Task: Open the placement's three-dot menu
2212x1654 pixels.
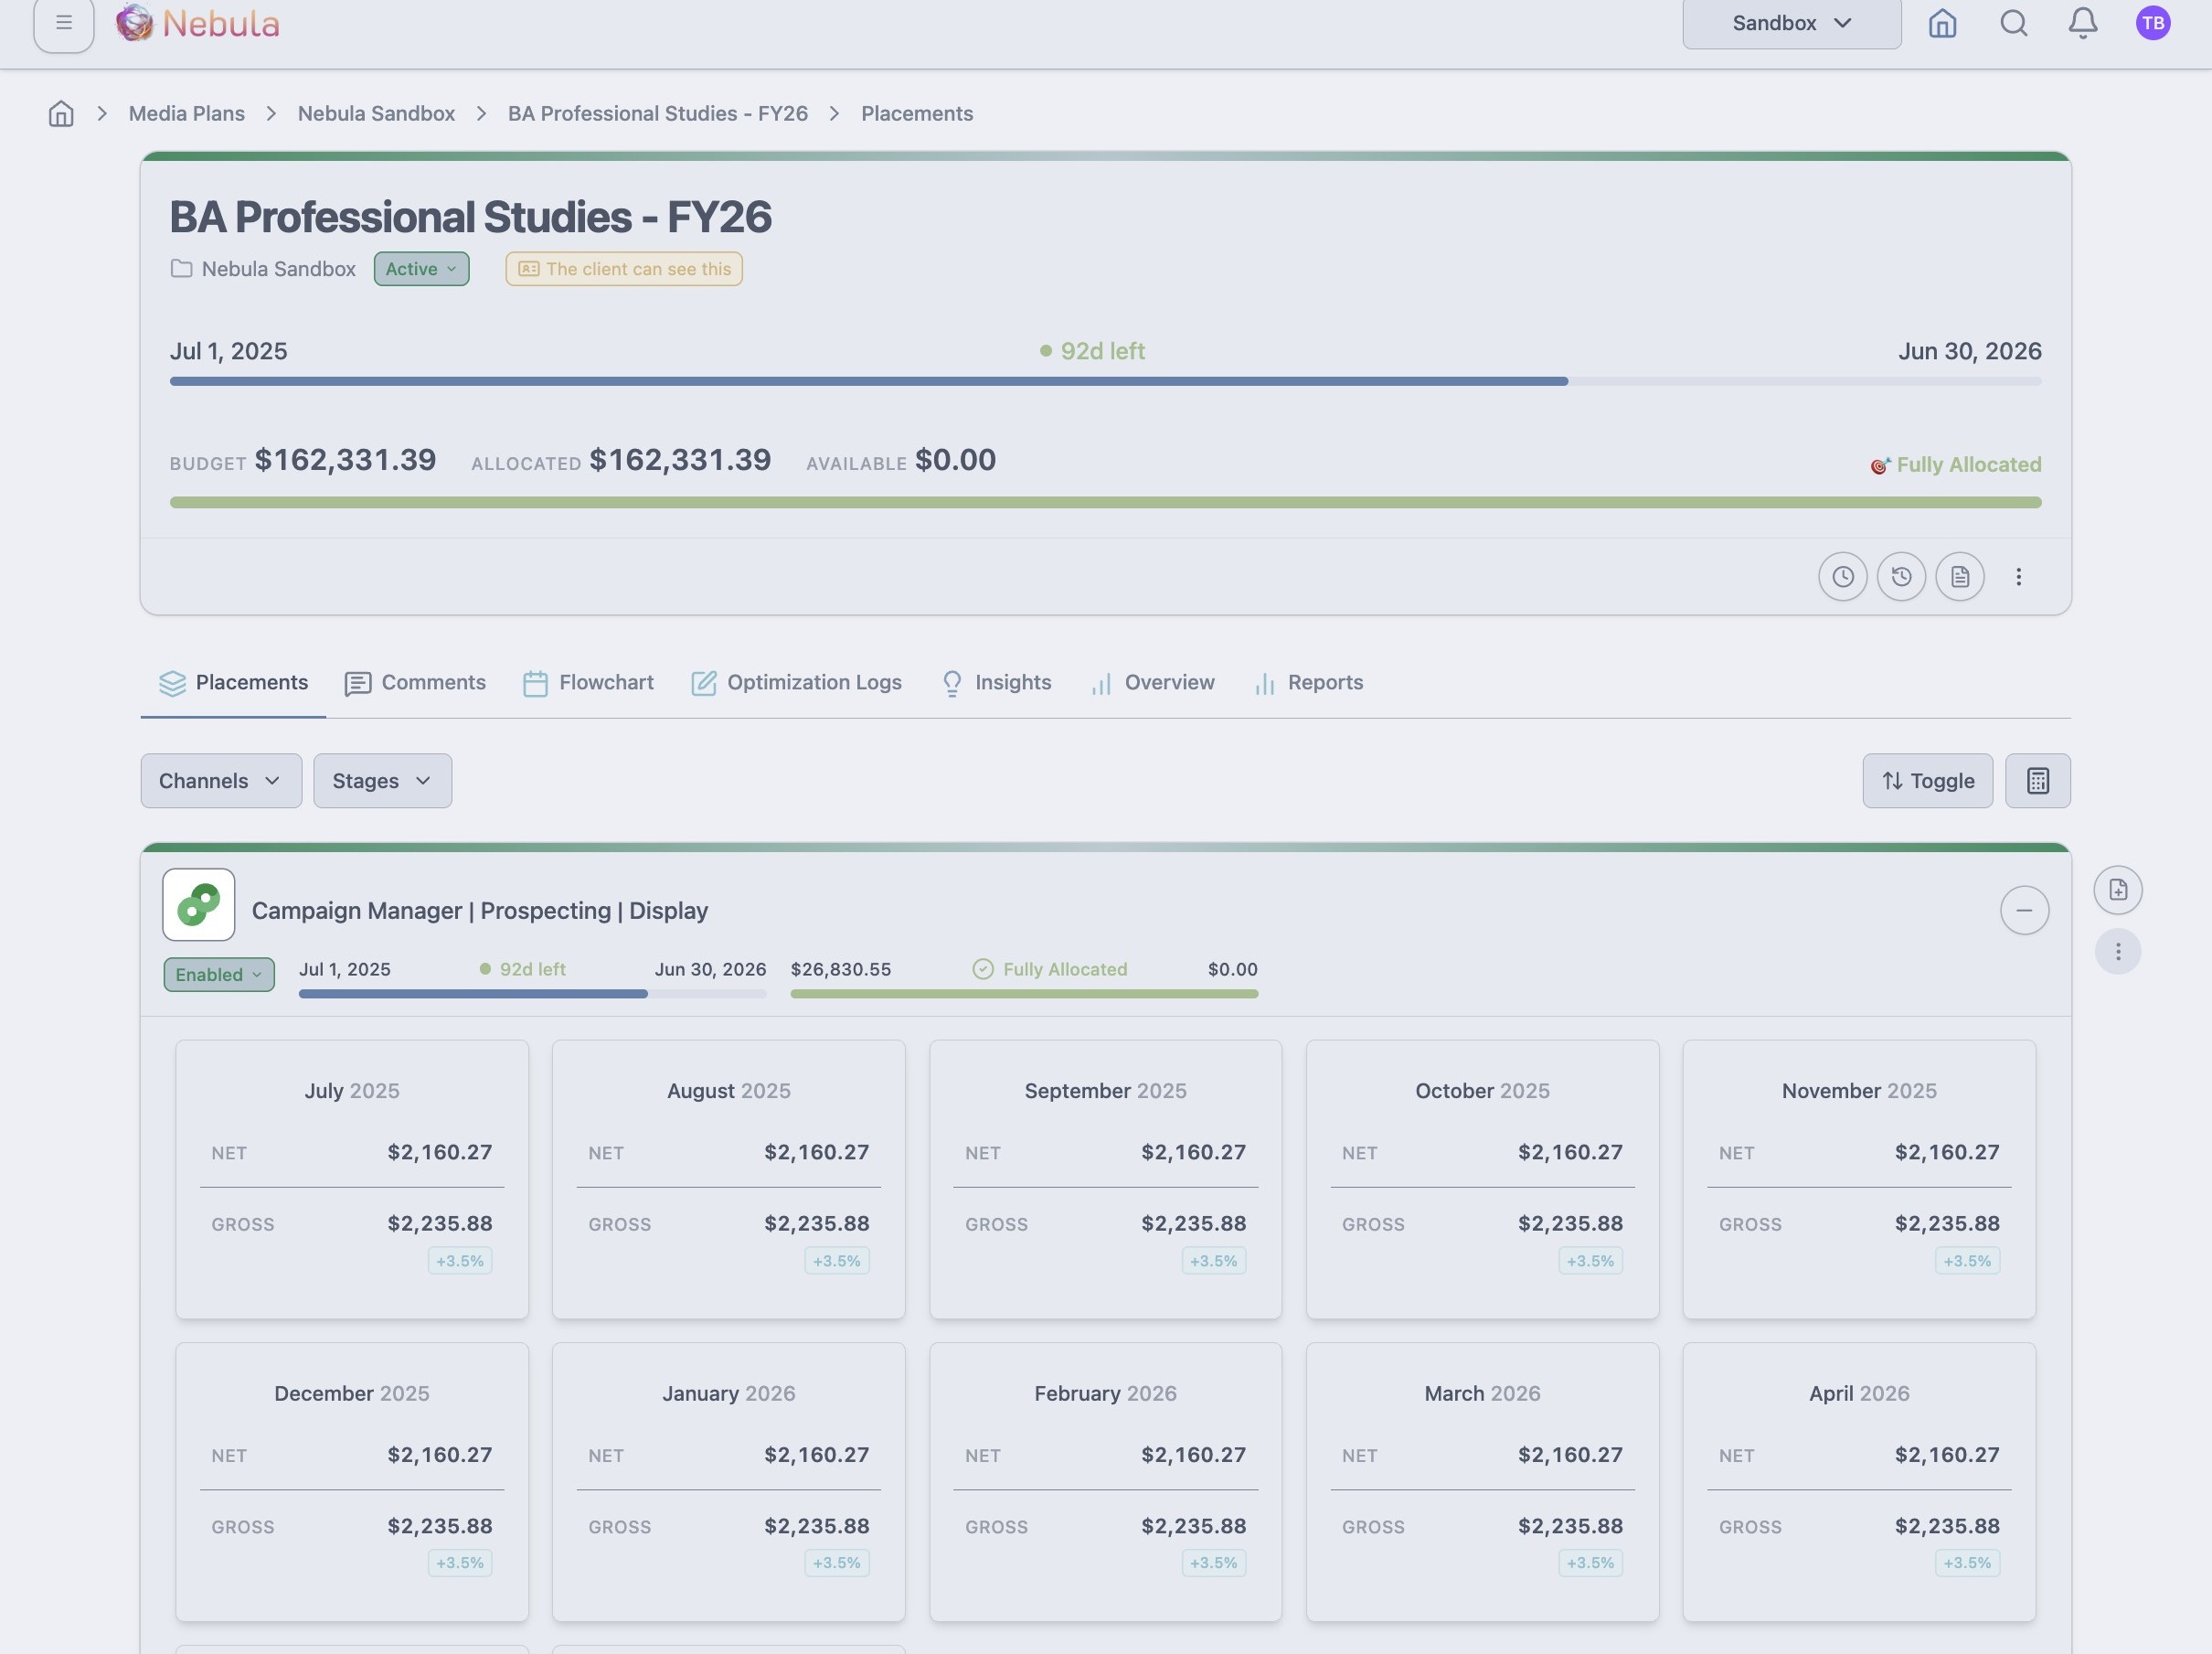Action: pos(2117,951)
